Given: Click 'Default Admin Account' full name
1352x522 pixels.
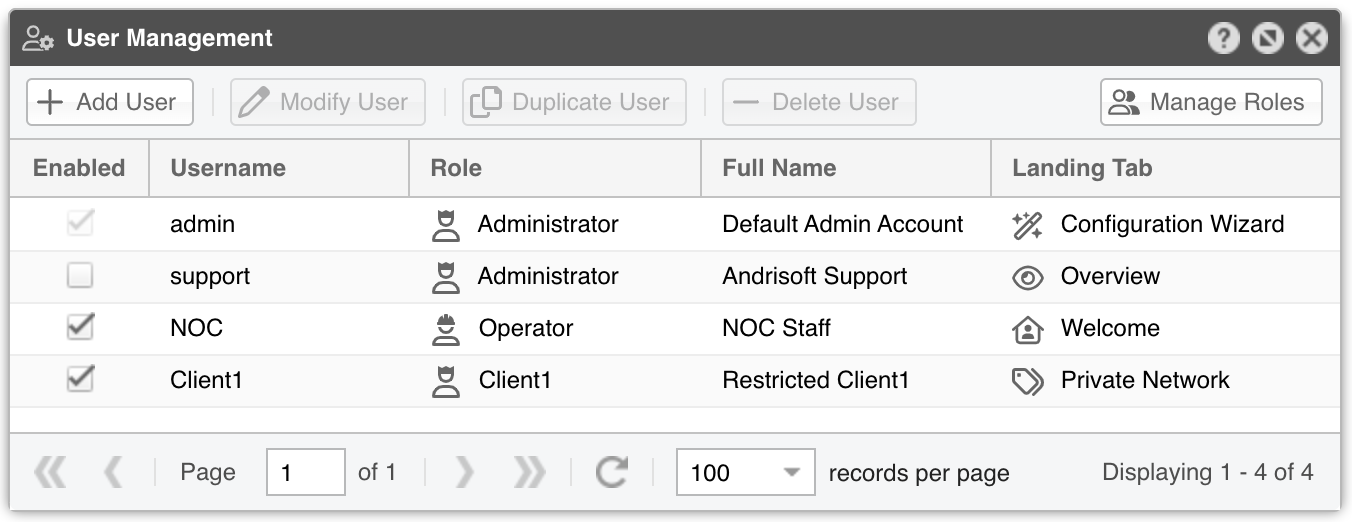Looking at the screenshot, I should pos(843,224).
